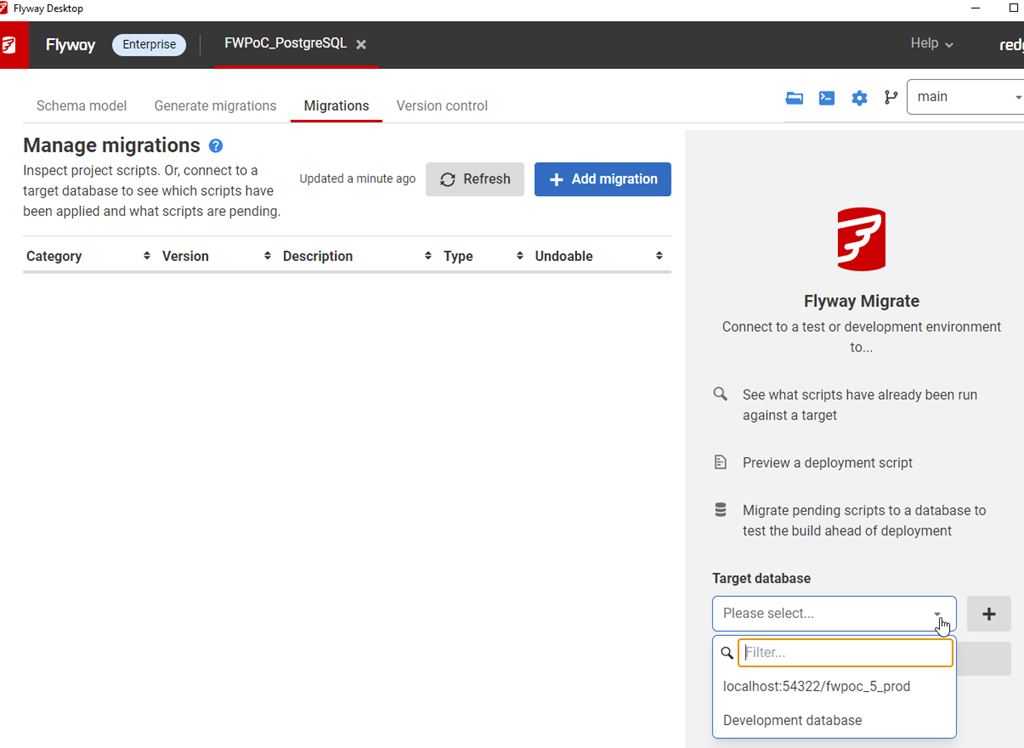Open the command line terminal icon
Viewport: 1024px width, 748px height.
point(827,98)
